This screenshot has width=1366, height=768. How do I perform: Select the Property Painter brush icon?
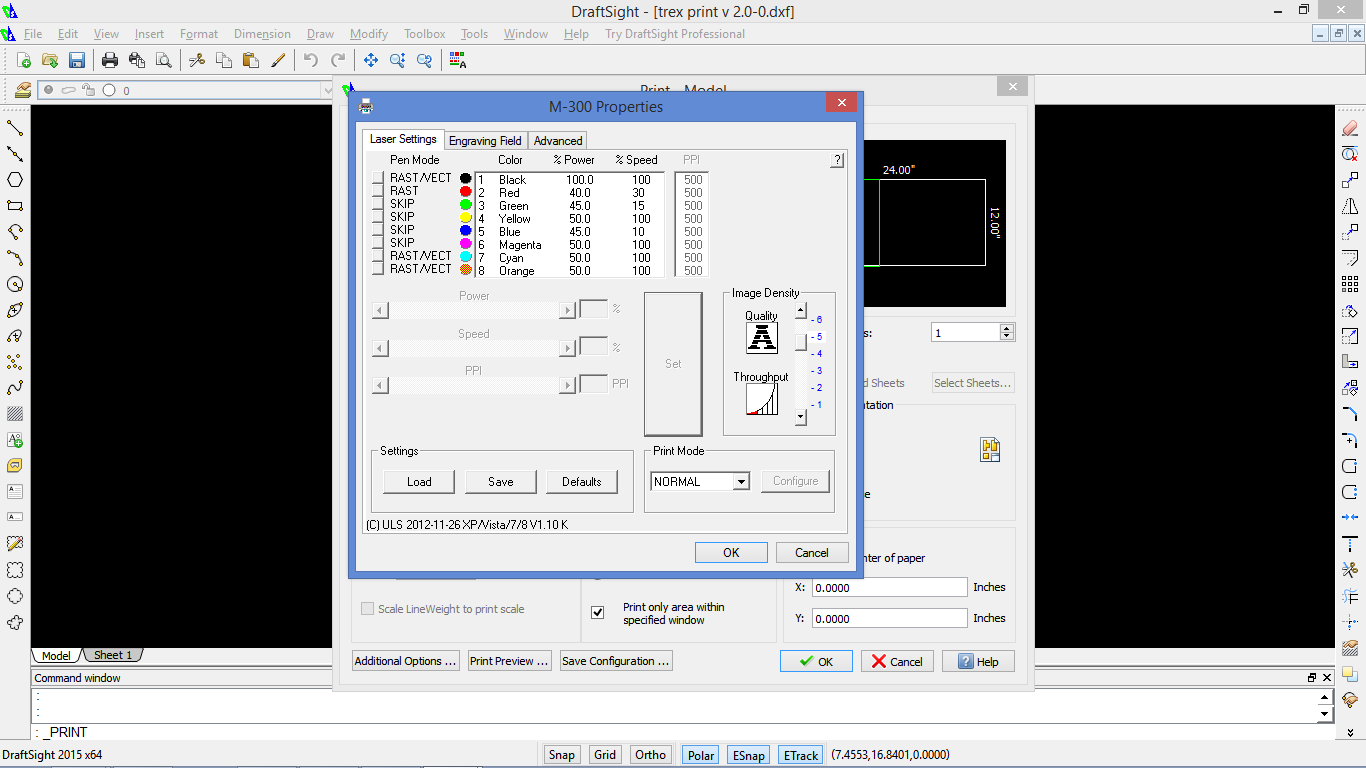(278, 60)
